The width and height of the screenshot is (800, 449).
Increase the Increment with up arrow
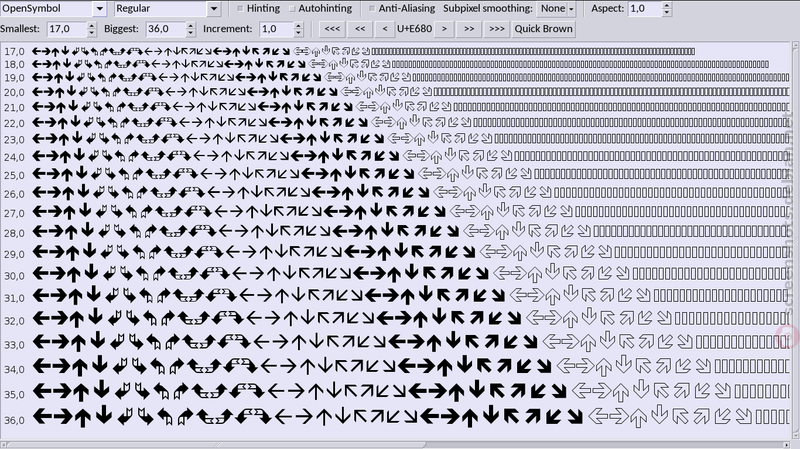(x=298, y=26)
